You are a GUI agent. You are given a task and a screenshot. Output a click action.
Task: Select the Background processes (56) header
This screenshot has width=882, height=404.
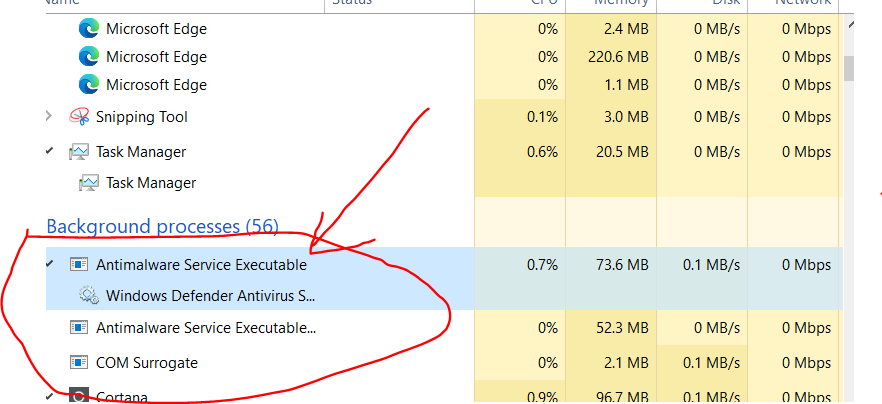click(162, 226)
